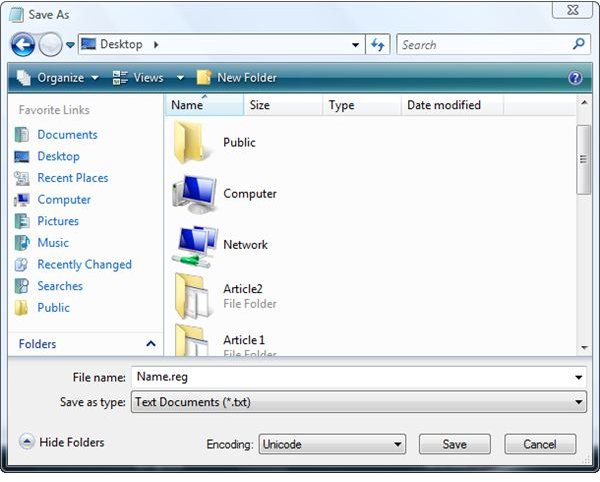Select the Article 1 folder icon

[x=192, y=340]
